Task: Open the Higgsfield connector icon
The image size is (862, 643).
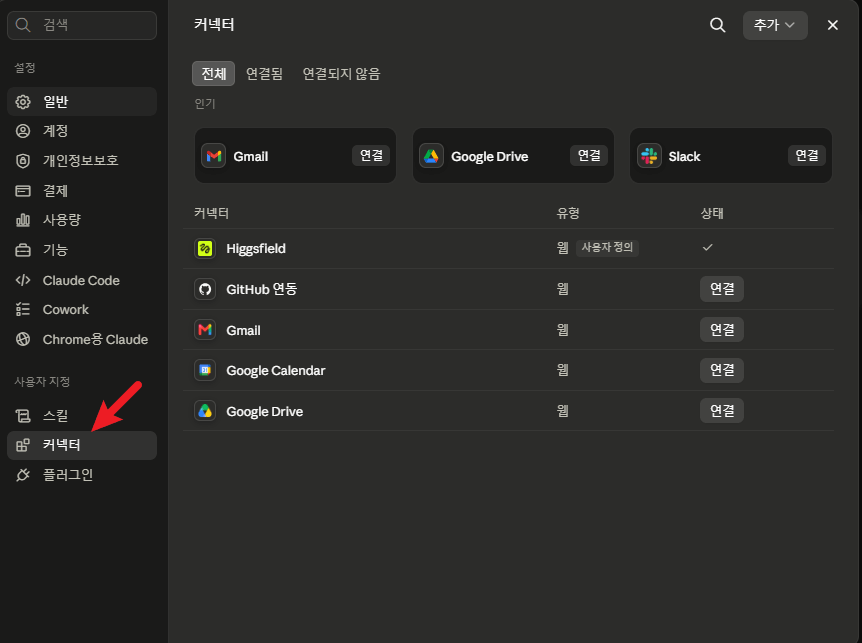Action: coord(205,248)
